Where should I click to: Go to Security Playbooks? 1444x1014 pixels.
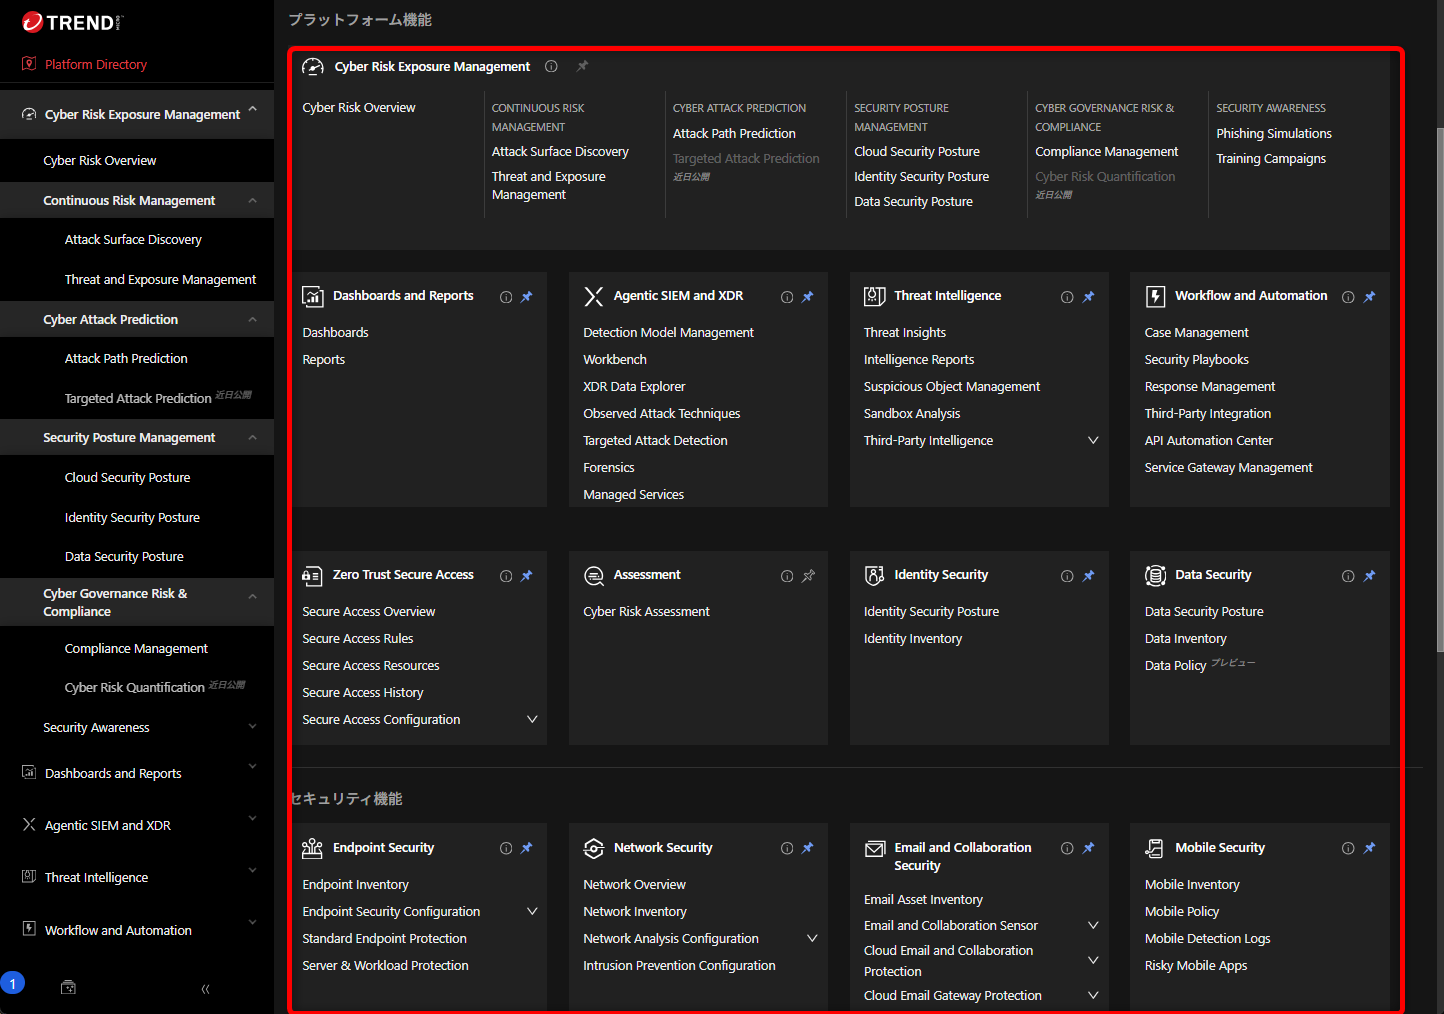[1196, 360]
